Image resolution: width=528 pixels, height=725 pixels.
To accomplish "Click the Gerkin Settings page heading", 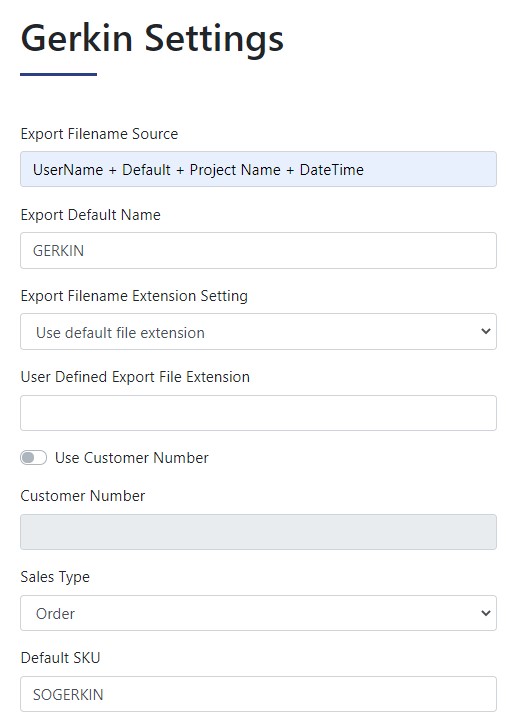I will (152, 39).
